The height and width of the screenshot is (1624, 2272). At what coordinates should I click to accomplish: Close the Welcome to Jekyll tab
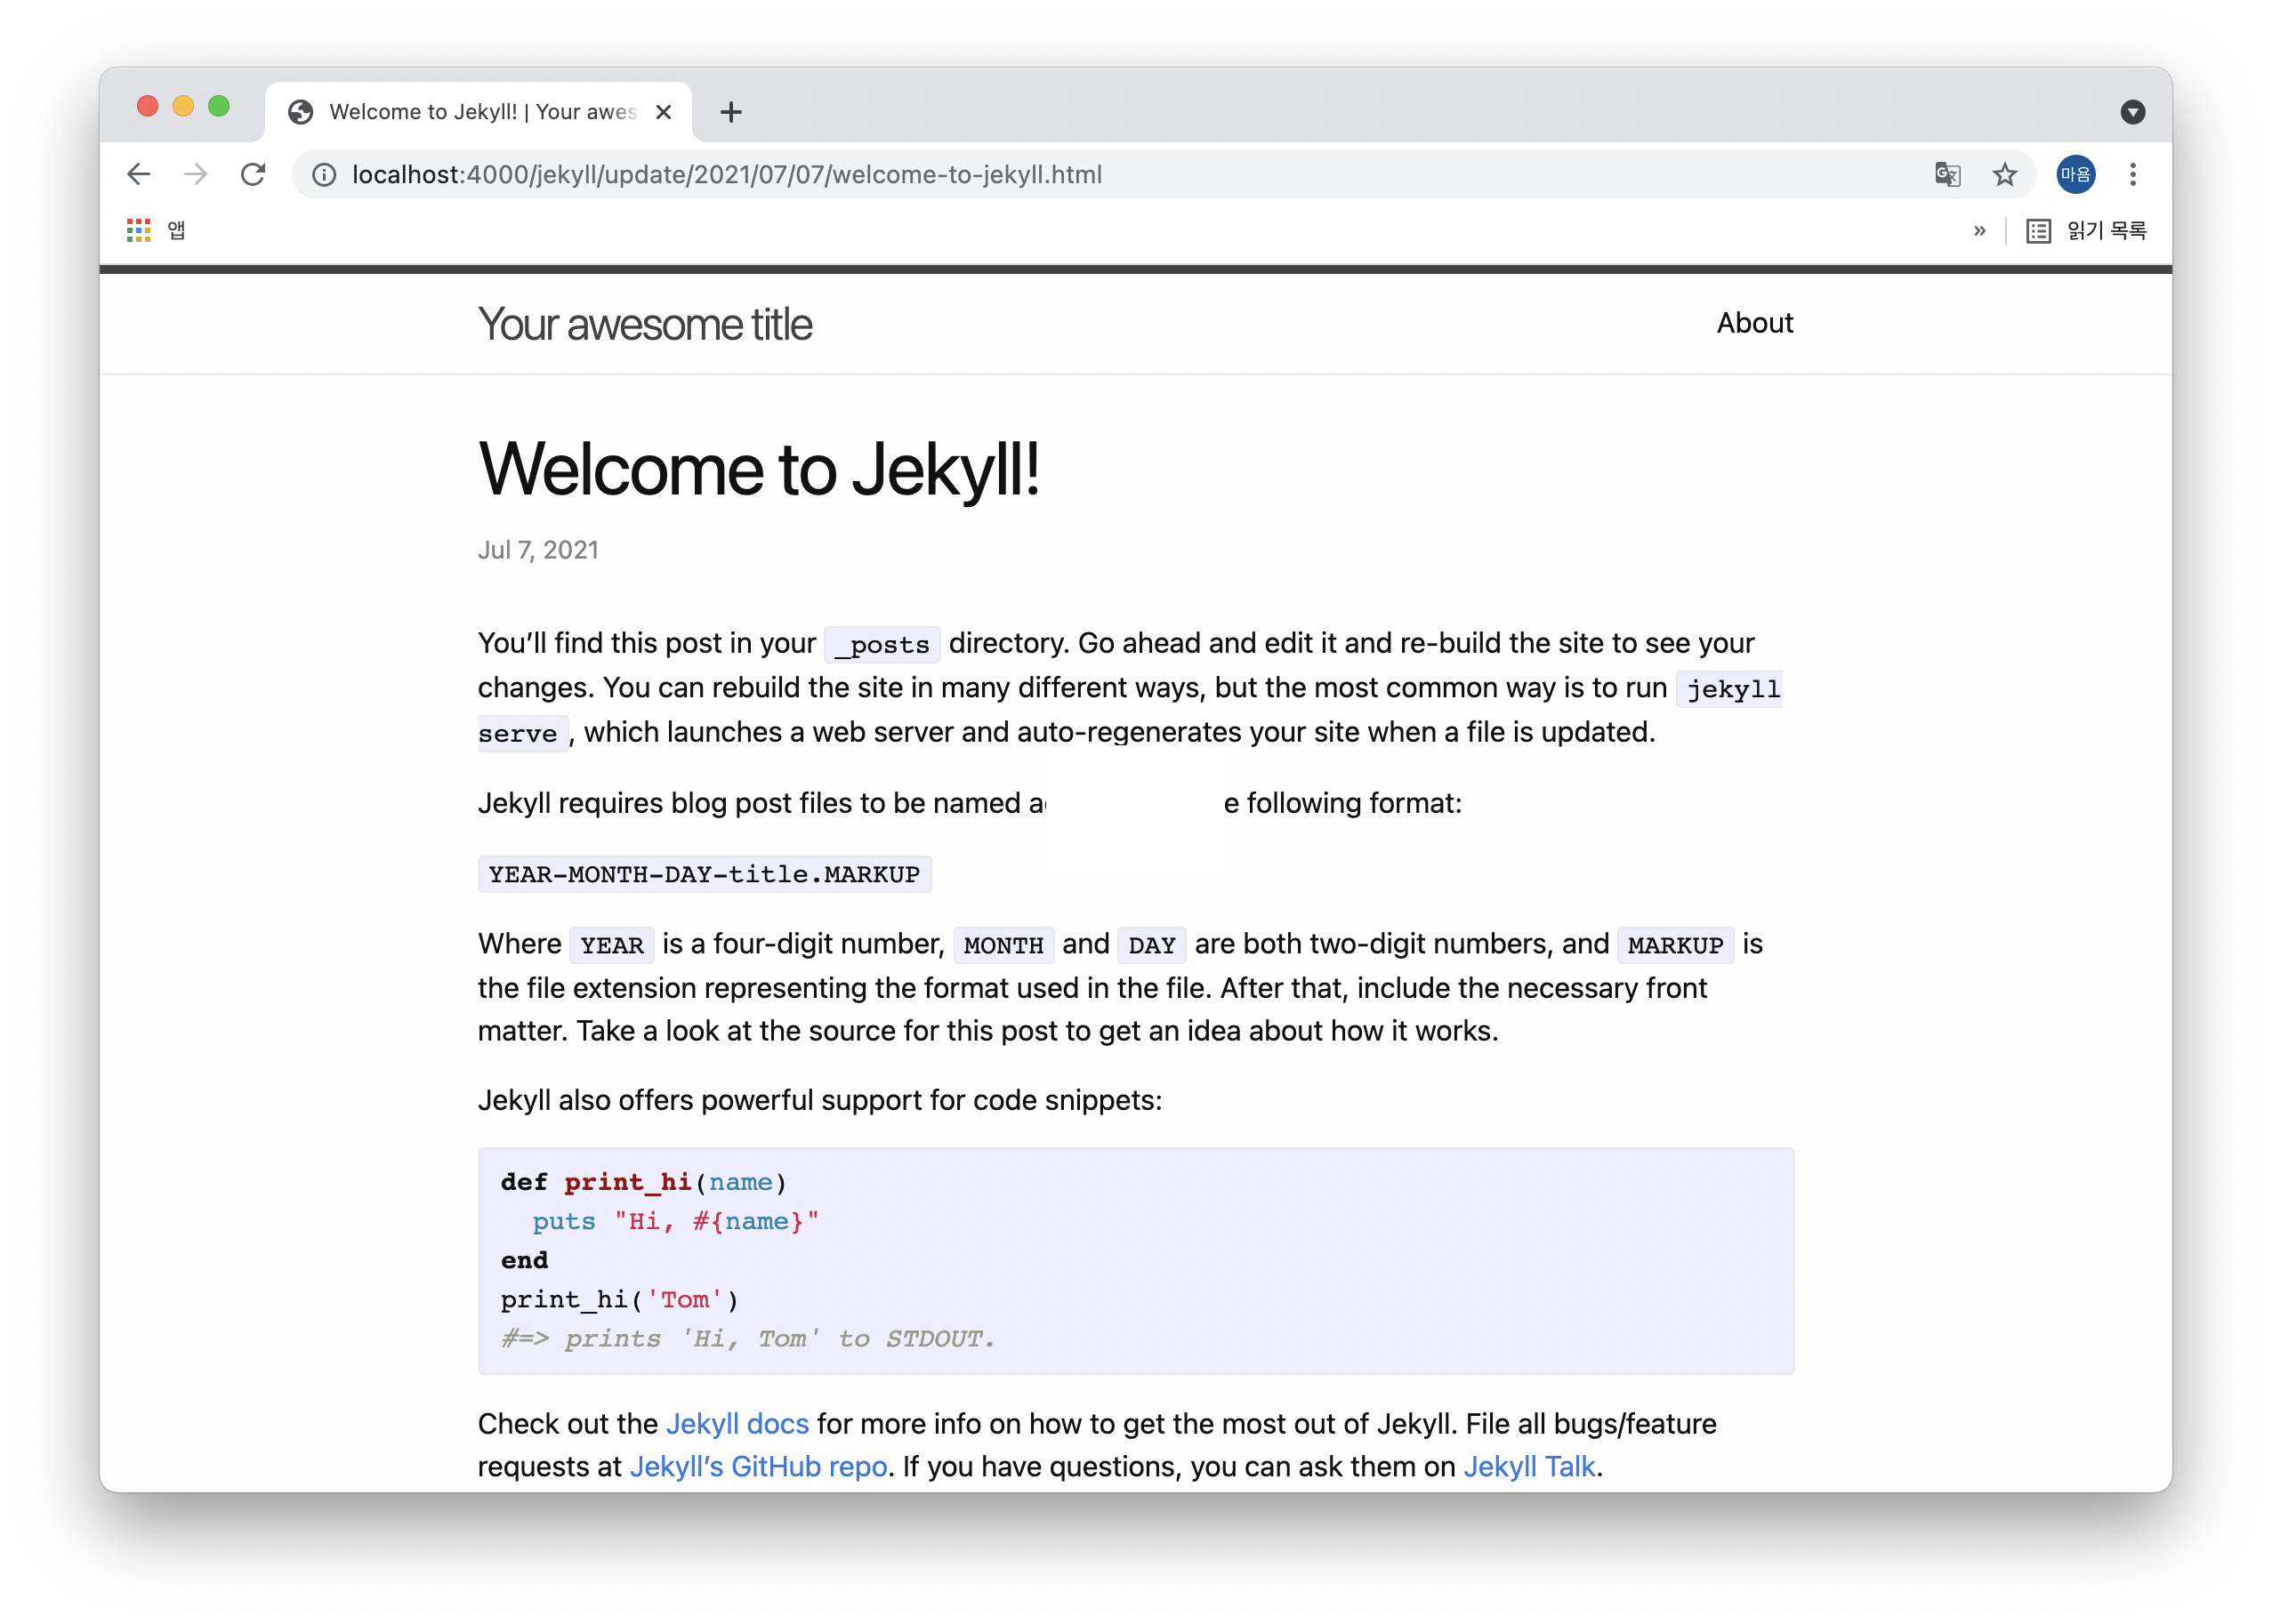tap(663, 112)
